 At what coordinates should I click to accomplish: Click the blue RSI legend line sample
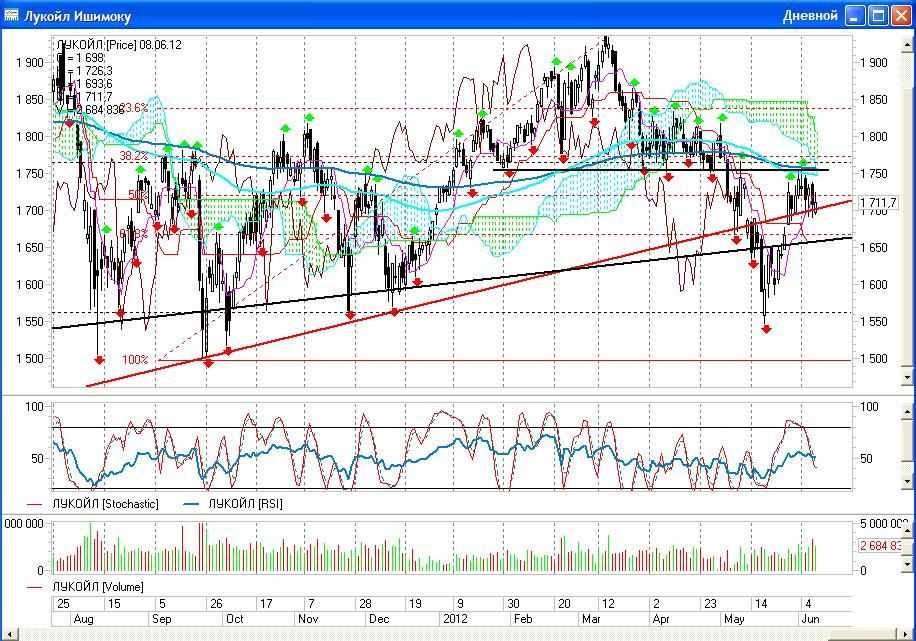point(191,504)
